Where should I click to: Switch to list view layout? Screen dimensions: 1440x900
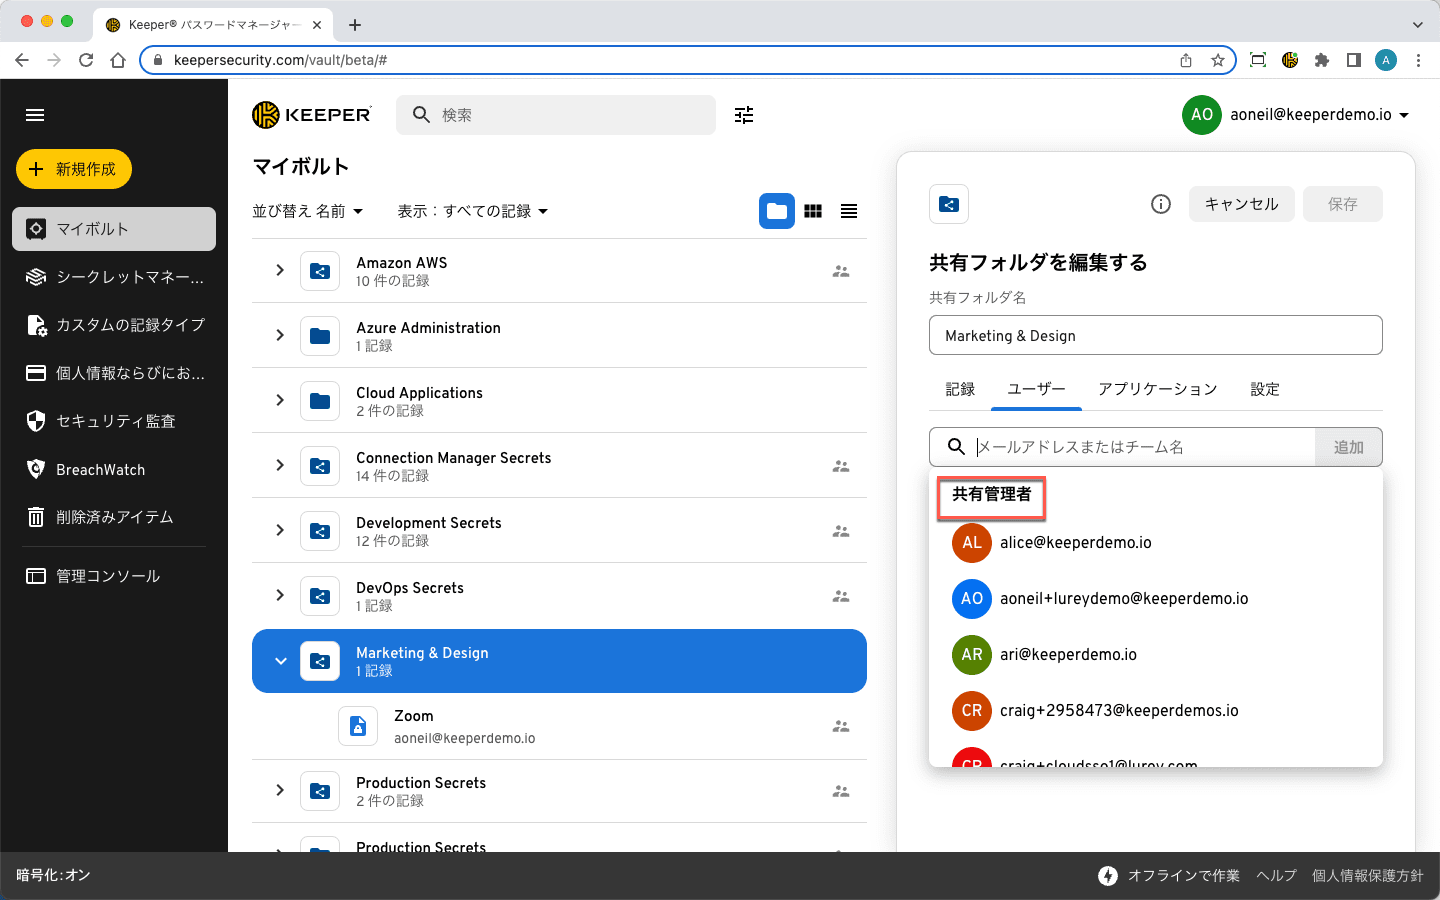click(x=849, y=211)
